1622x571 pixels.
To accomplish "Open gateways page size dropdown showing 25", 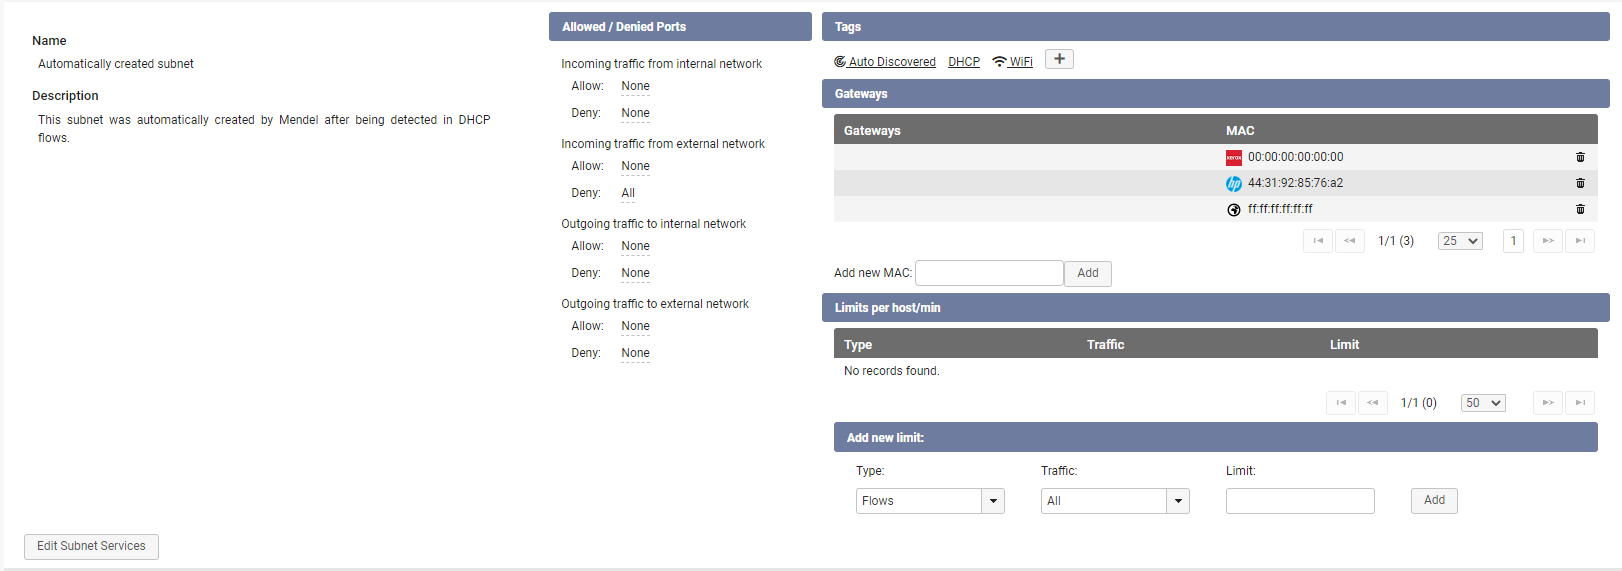I will click(x=1460, y=241).
